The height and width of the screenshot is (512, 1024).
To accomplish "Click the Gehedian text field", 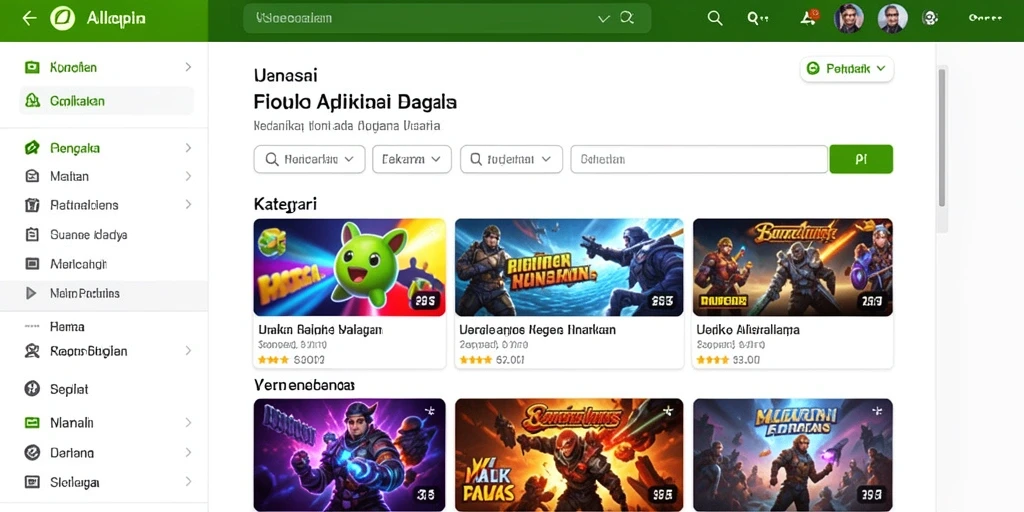I will [x=699, y=159].
